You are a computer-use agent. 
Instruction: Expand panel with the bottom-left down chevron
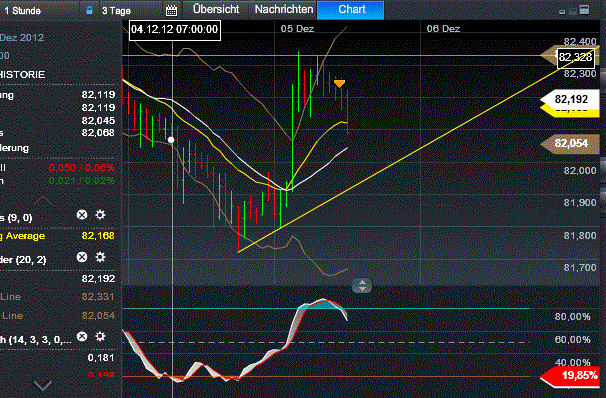coord(43,385)
